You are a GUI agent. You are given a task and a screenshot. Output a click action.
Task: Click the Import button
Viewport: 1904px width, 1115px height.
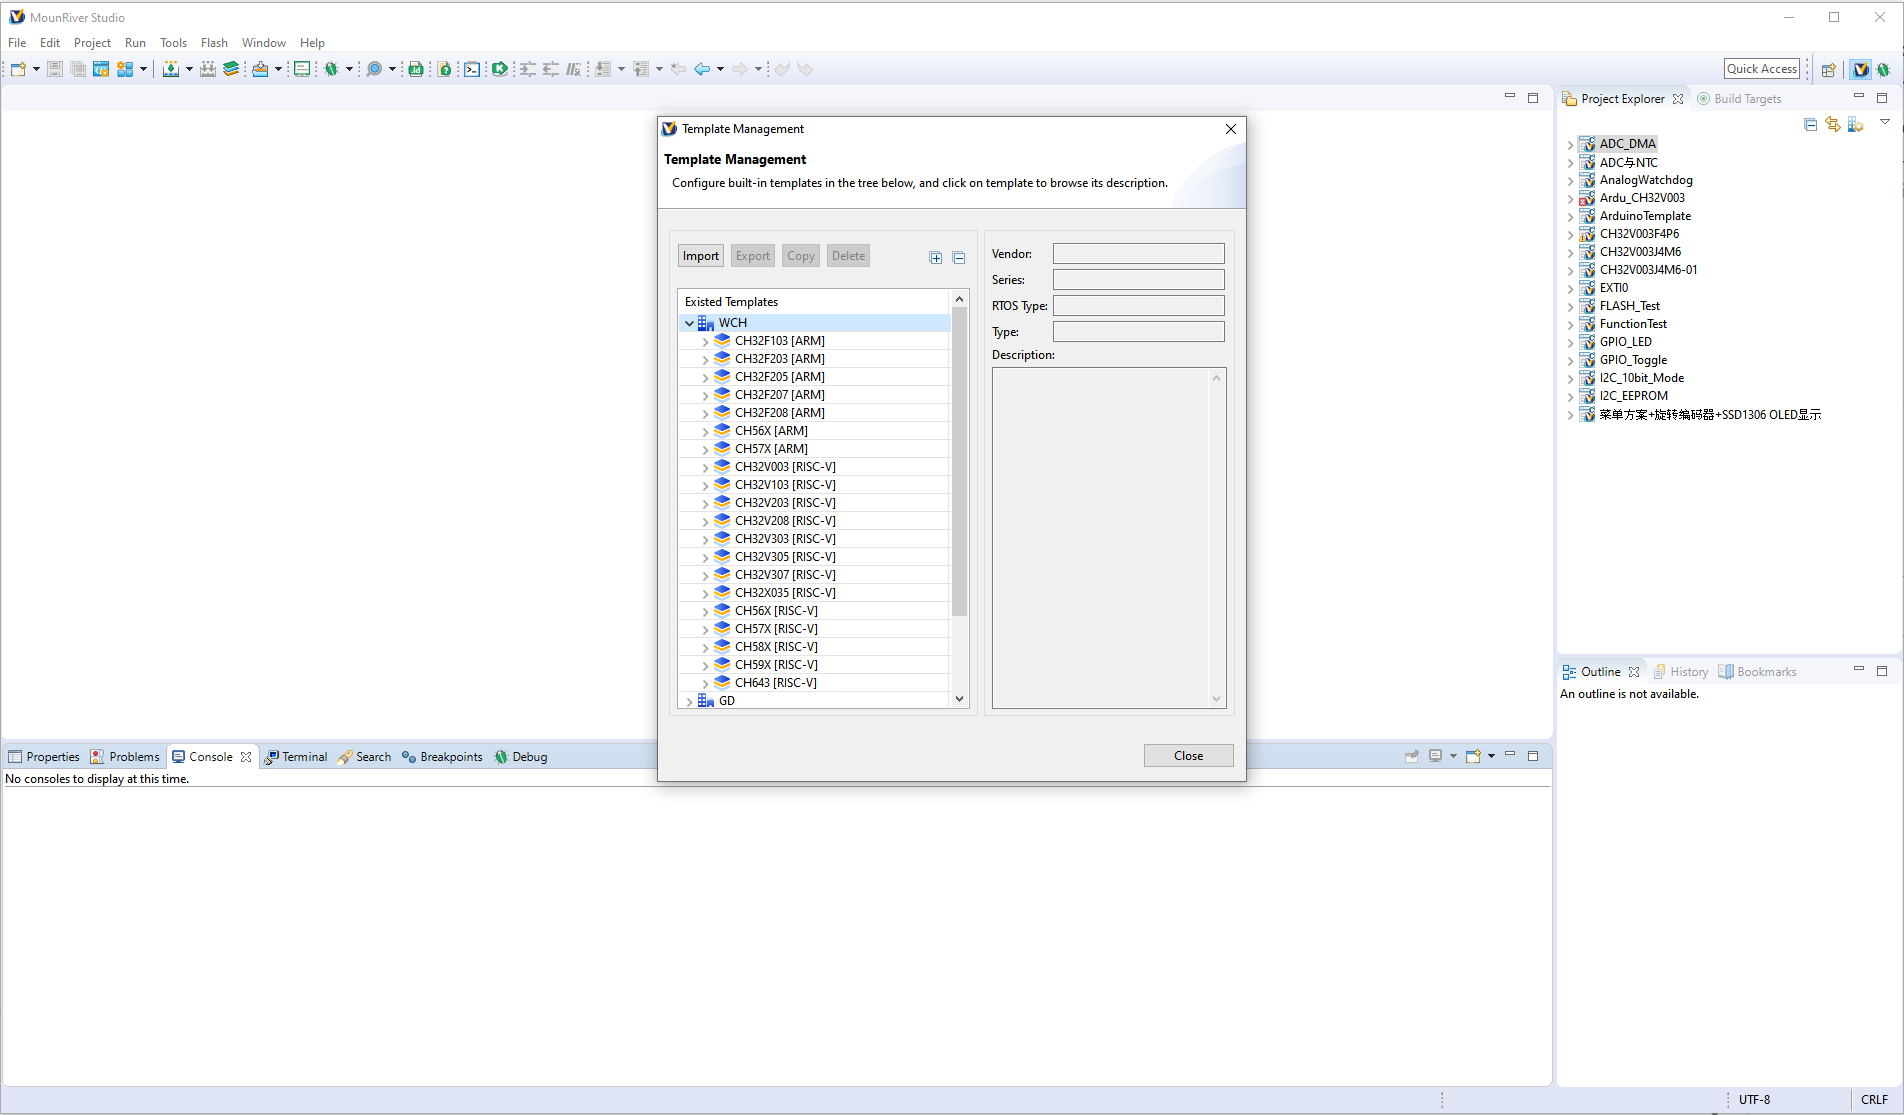(x=701, y=256)
